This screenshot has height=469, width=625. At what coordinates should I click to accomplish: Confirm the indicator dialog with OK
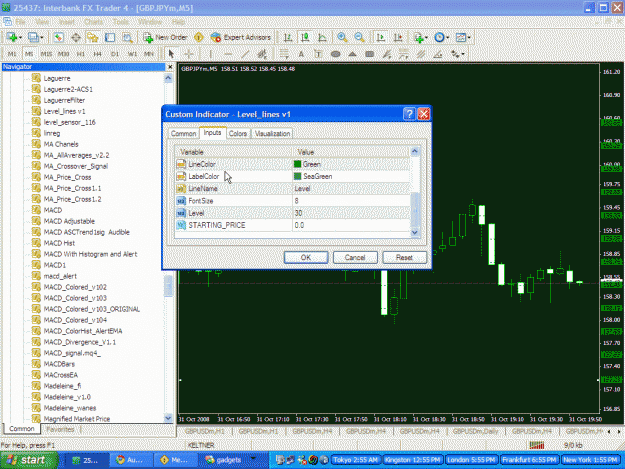click(306, 257)
